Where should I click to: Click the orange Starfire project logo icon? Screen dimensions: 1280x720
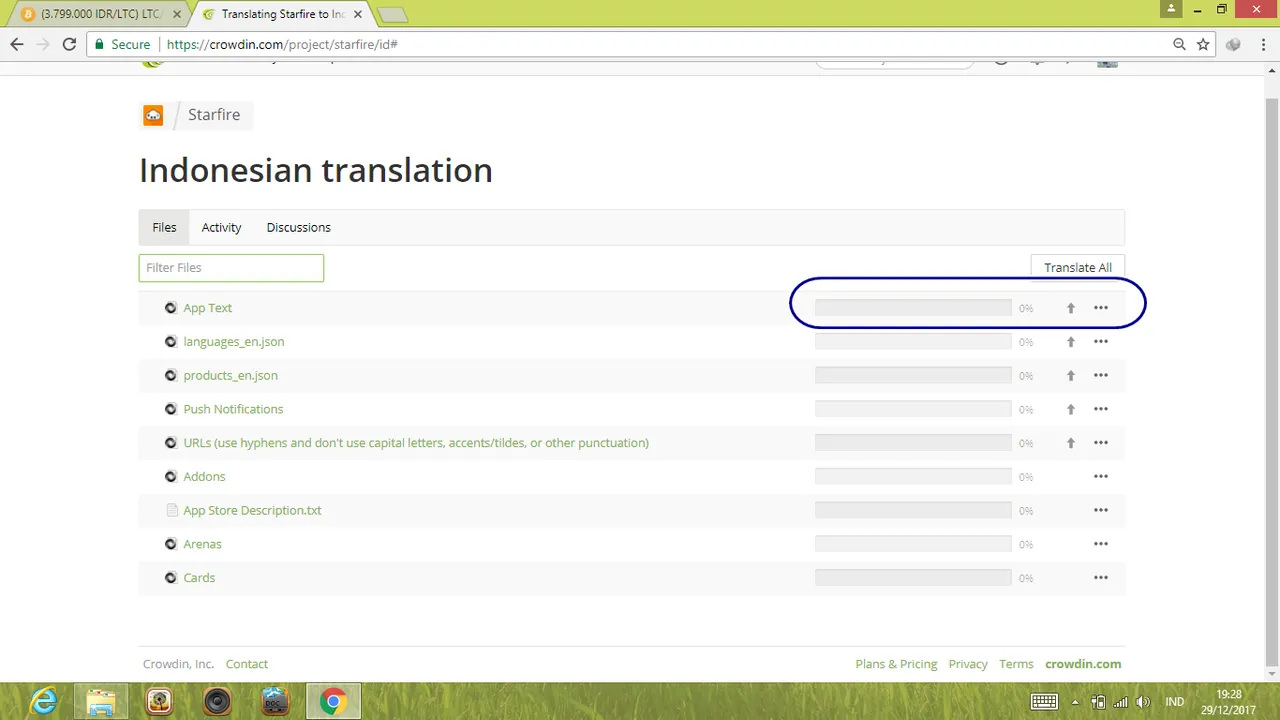tap(153, 115)
